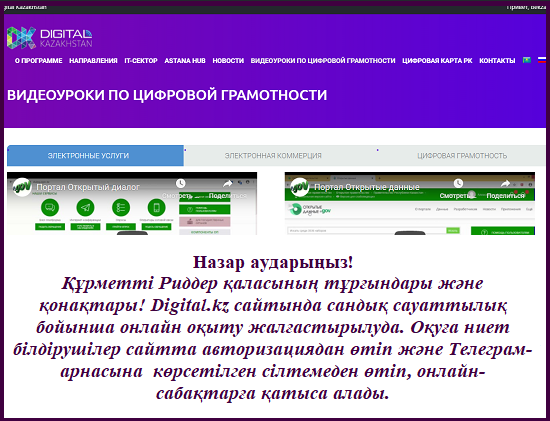Screen dimensions: 550x421
Task: Go to the IT-СЕКТОР section
Action: click(141, 61)
